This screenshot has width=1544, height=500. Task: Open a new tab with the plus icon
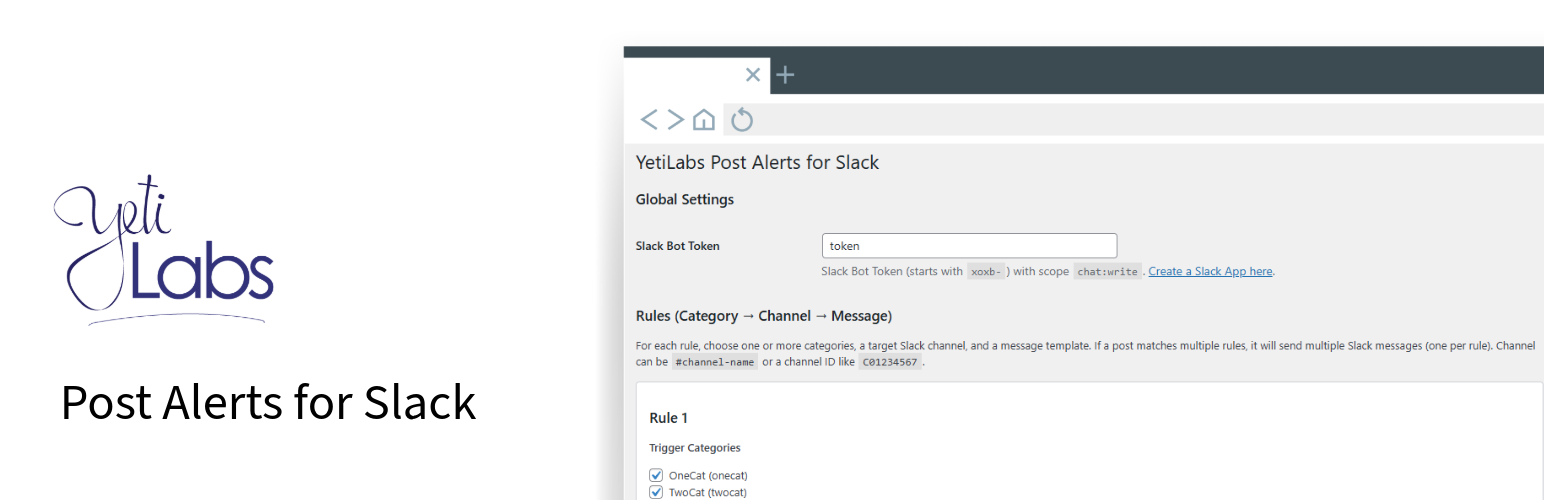click(x=786, y=75)
